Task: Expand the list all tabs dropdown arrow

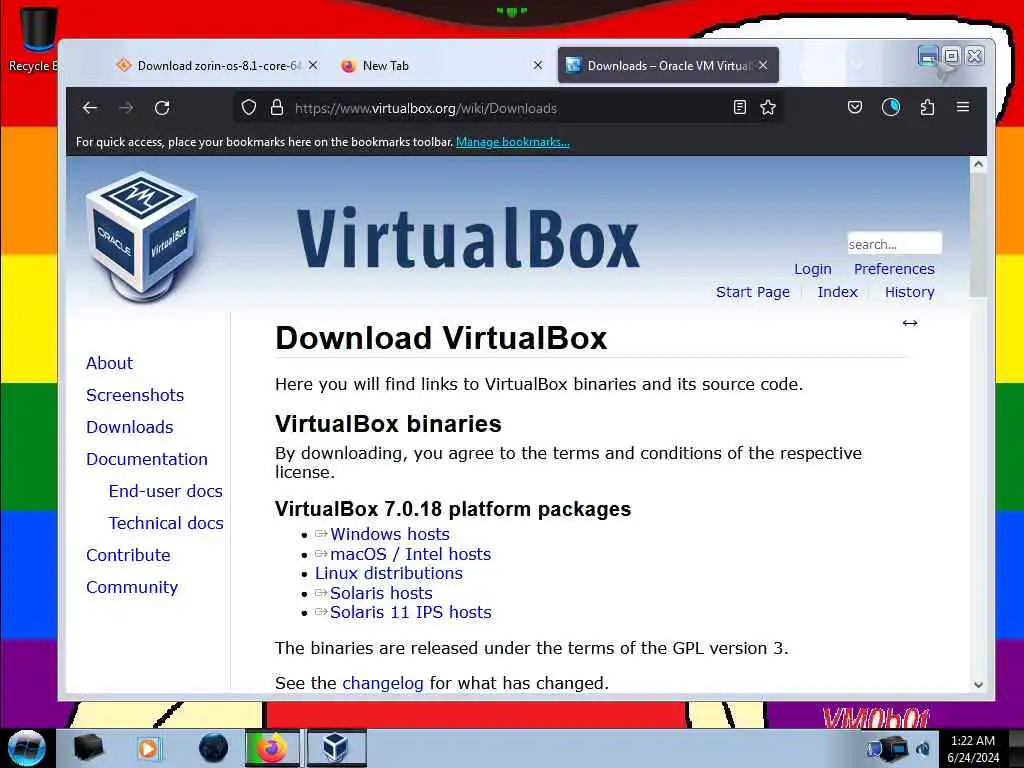Action: coord(857,65)
